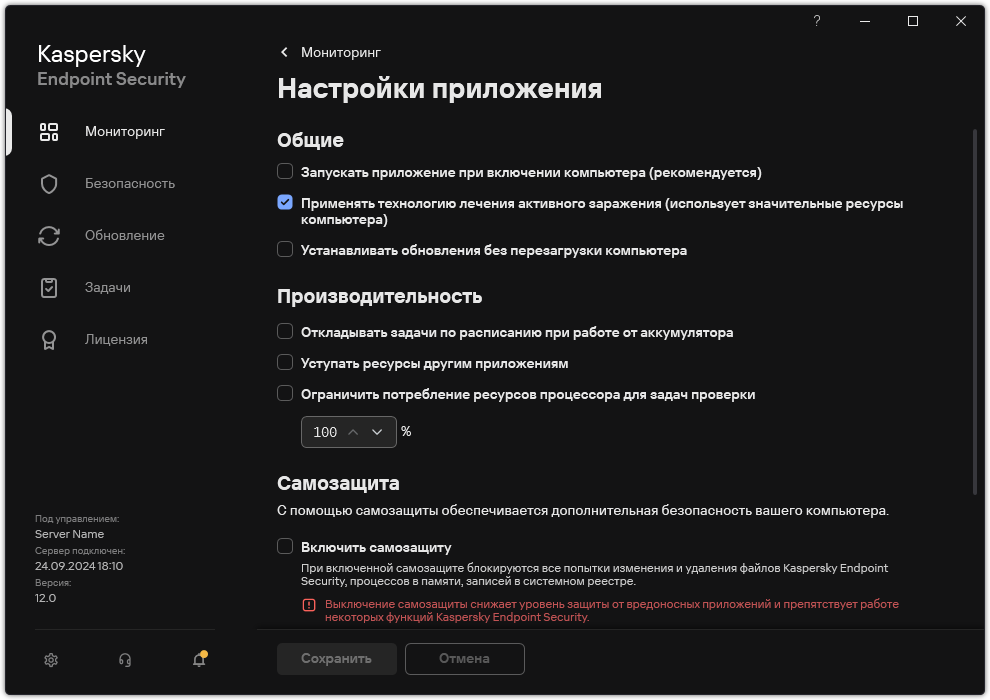Click the Kaspersky Endpoint Security logo
The width and height of the screenshot is (990, 700).
click(111, 66)
